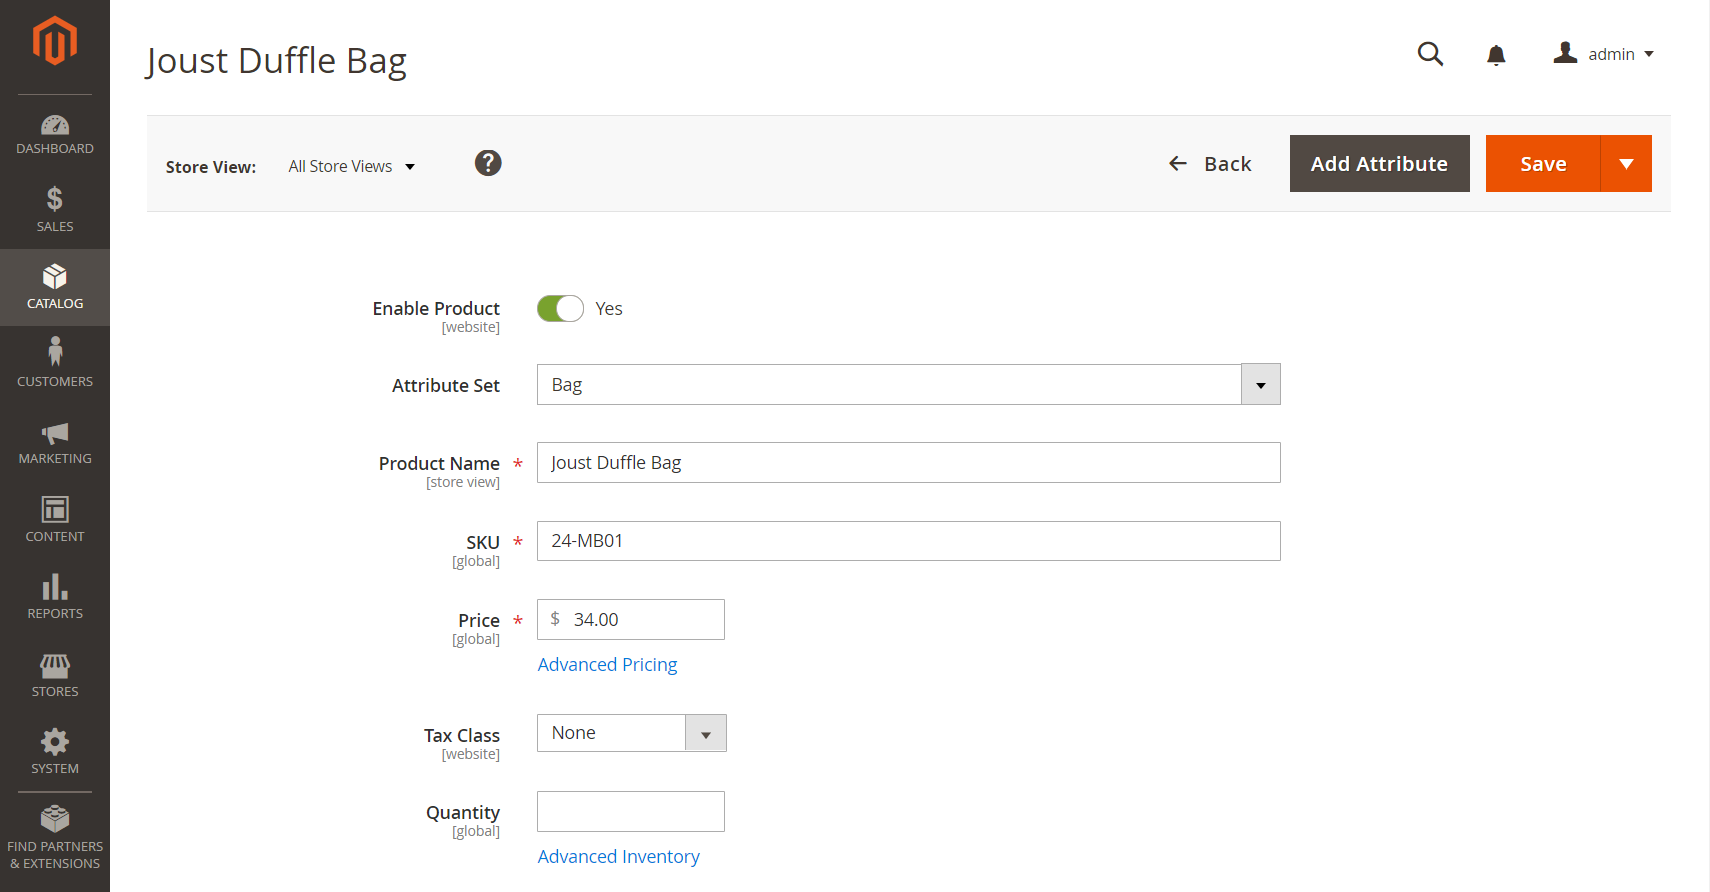The image size is (1710, 892).
Task: Click the Back arrow icon
Action: click(x=1178, y=163)
